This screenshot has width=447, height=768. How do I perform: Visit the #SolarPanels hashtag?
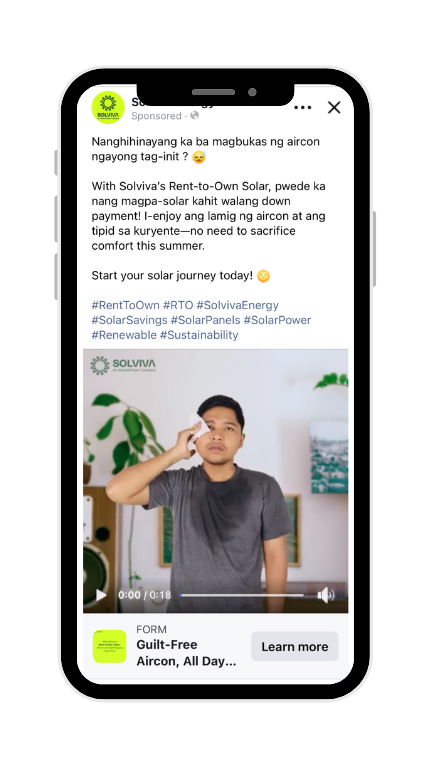pos(206,320)
